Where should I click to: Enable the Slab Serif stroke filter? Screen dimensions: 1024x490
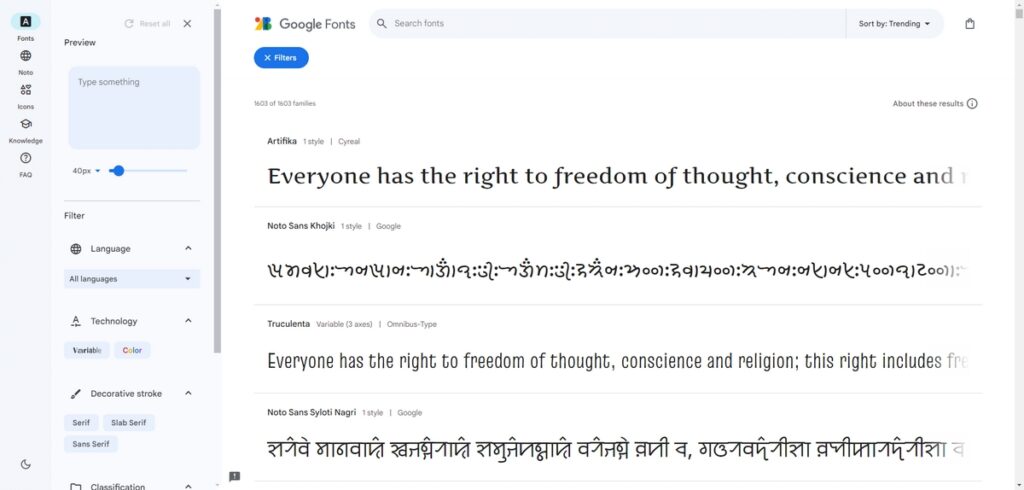(128, 423)
